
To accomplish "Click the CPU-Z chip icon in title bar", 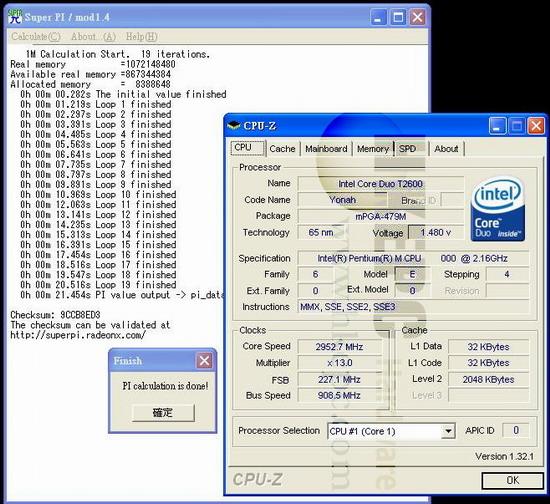I will [234, 125].
